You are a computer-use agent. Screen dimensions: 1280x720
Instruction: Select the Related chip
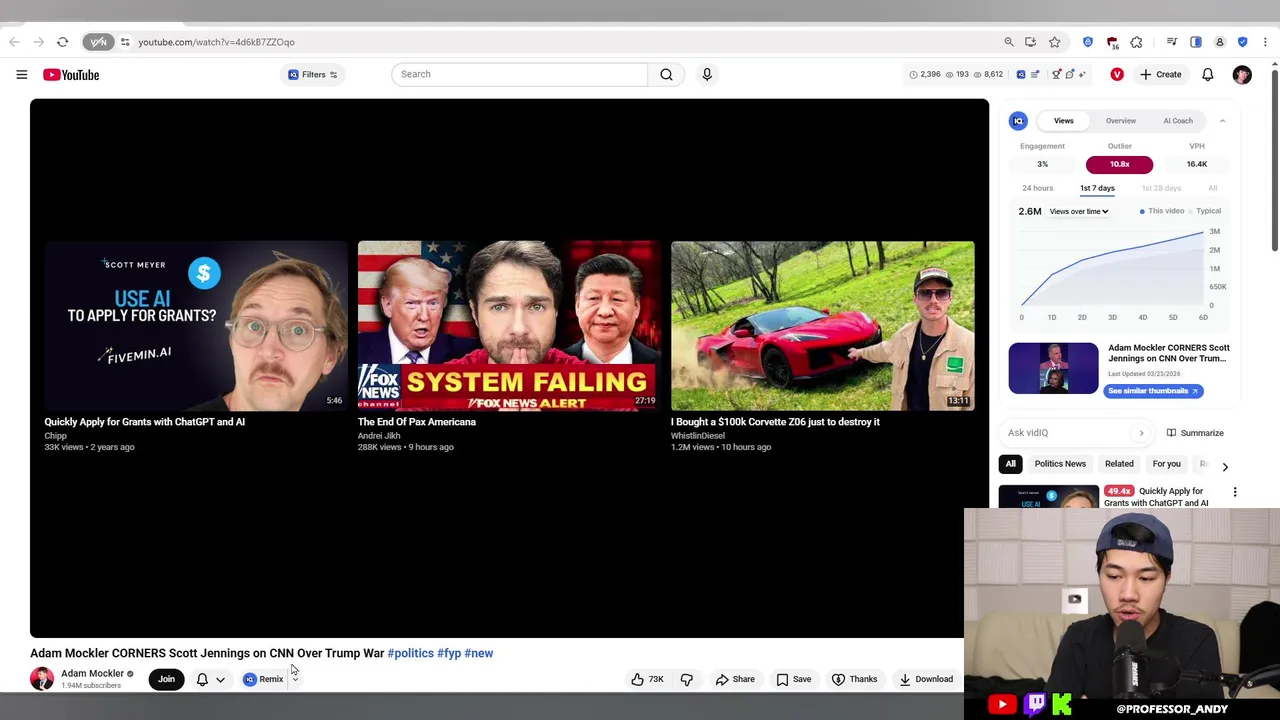[x=1119, y=464]
